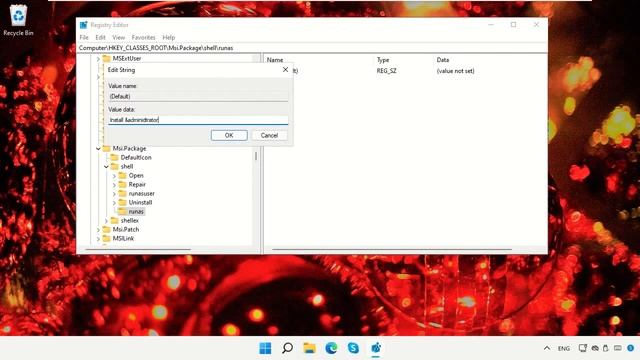Click the Data column header
Screen dimensions: 640x360
(x=443, y=60)
